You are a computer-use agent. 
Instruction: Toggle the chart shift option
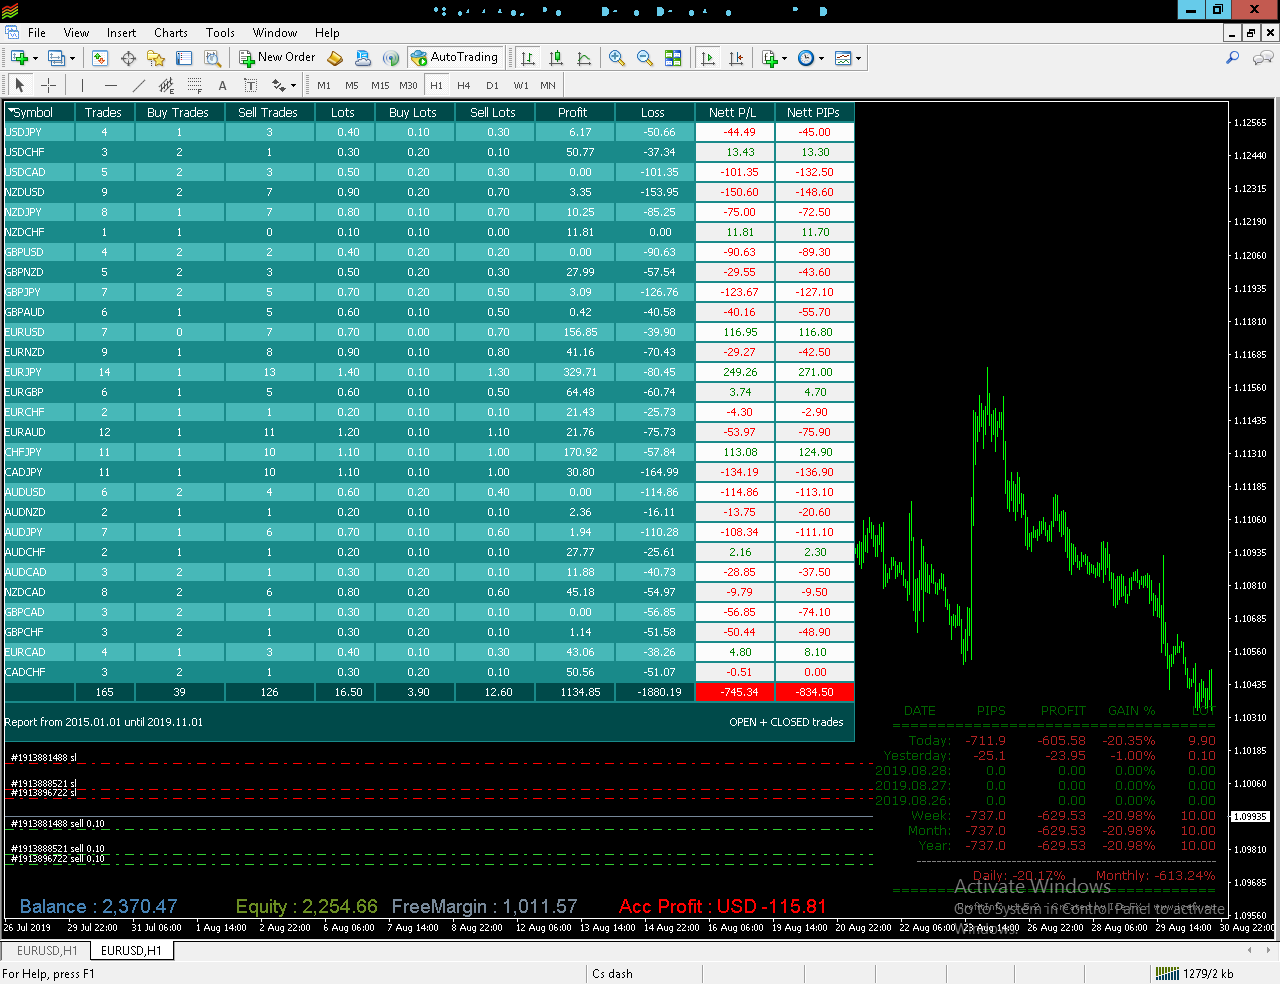click(736, 58)
